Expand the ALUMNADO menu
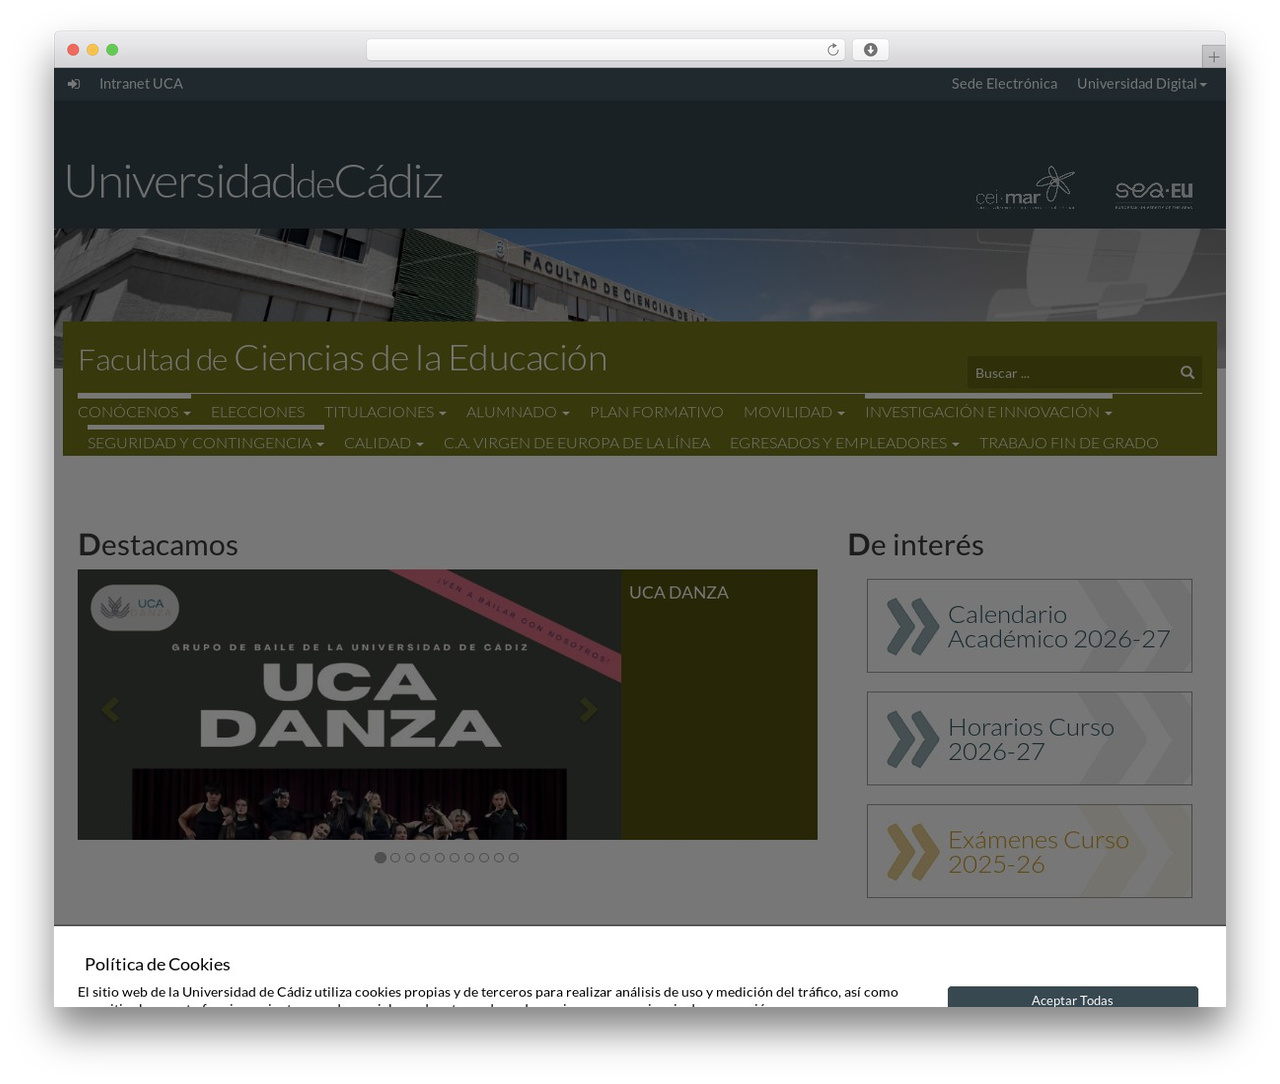 pos(518,412)
